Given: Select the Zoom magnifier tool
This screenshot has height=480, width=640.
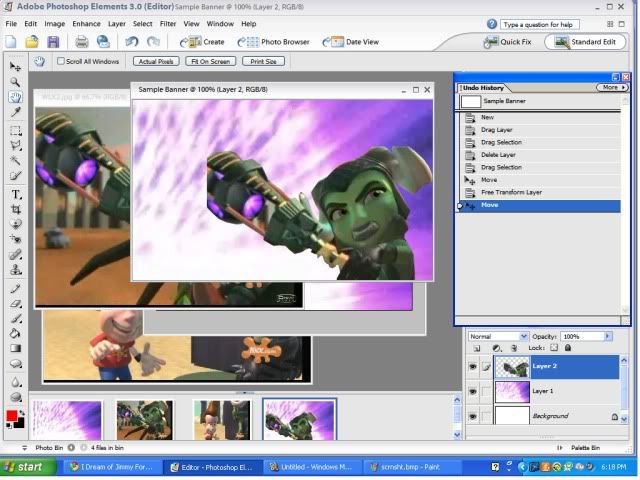Looking at the screenshot, I should [15, 81].
